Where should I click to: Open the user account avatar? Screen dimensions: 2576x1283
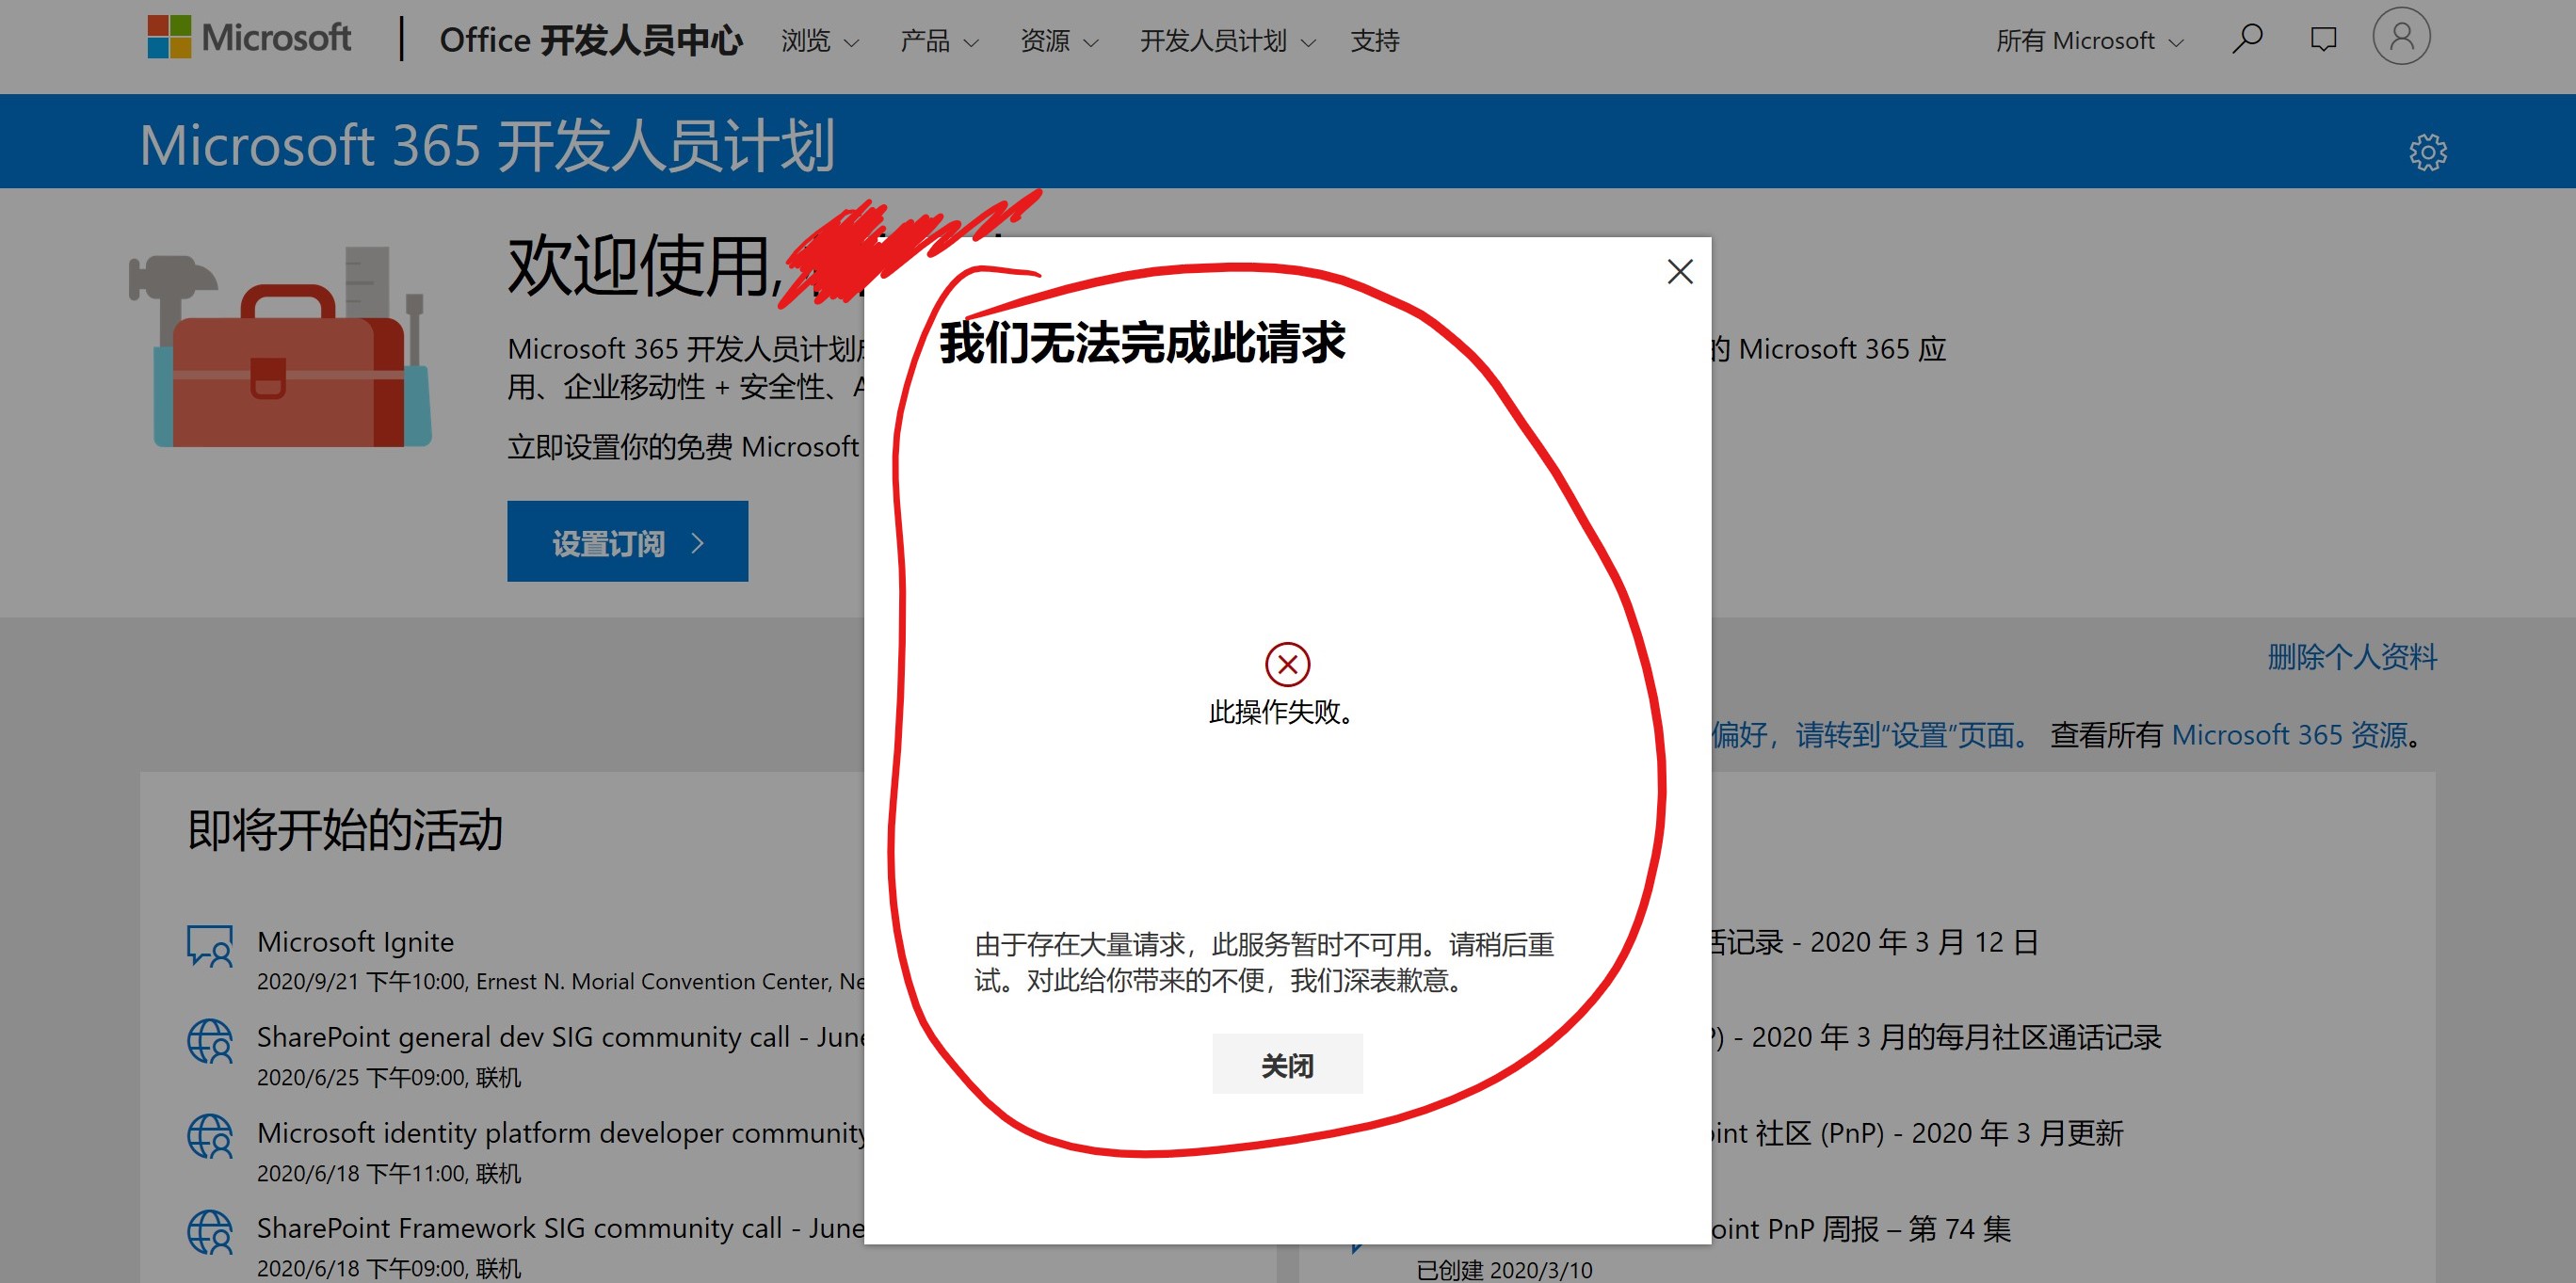2401,37
